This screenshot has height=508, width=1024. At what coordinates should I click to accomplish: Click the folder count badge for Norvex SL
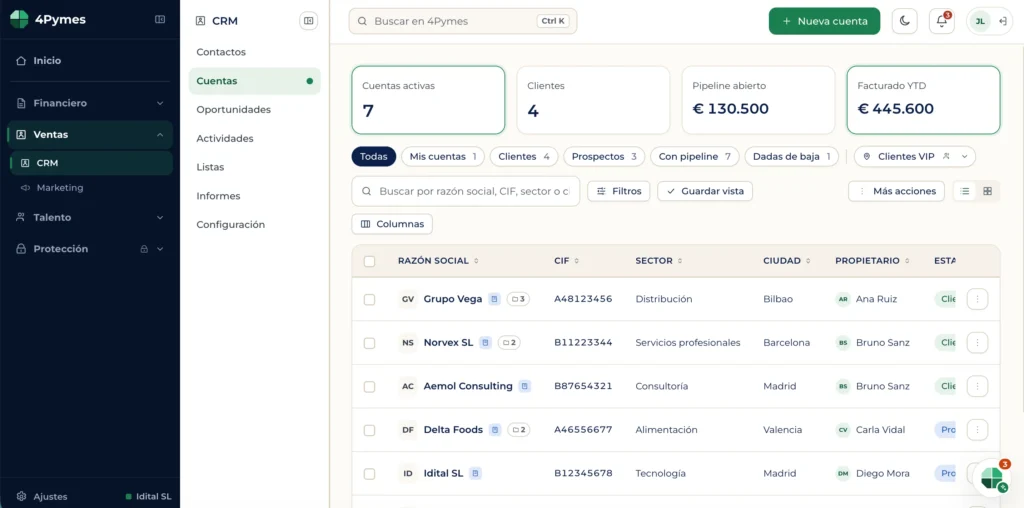(509, 342)
